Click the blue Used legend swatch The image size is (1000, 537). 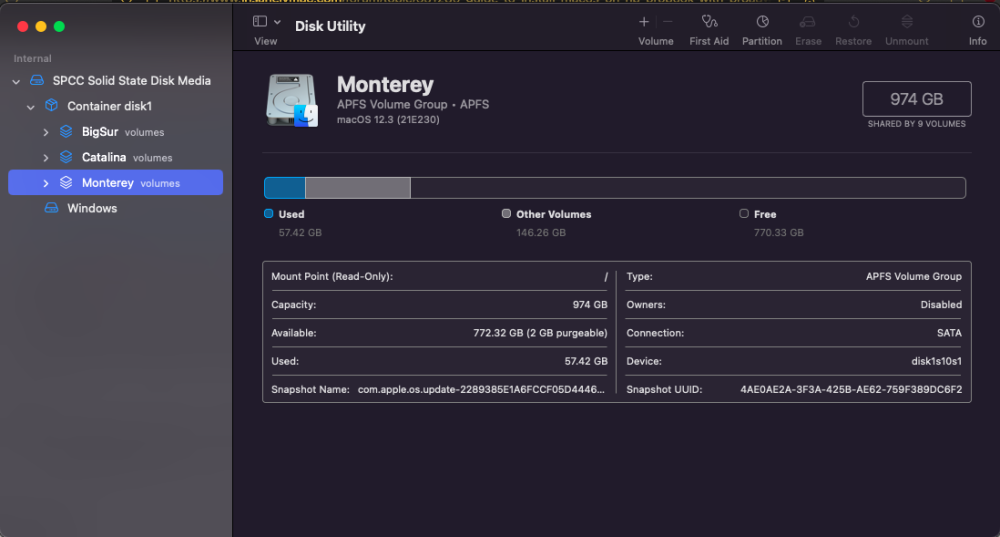coord(268,214)
